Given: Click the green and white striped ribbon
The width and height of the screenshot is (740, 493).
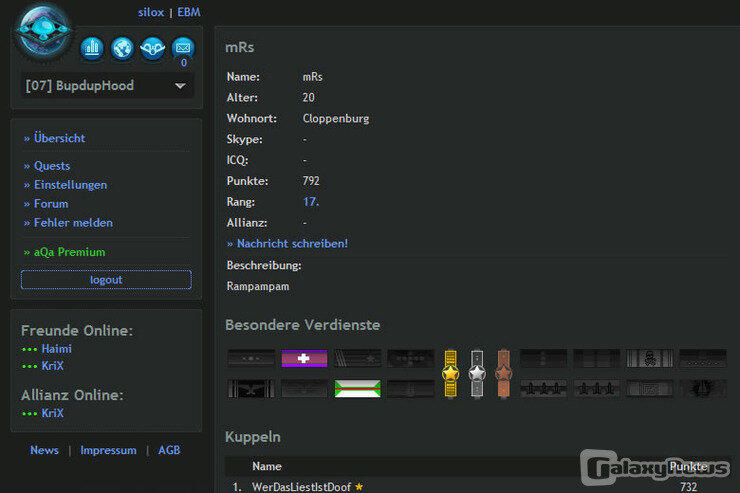Looking at the screenshot, I should (357, 388).
